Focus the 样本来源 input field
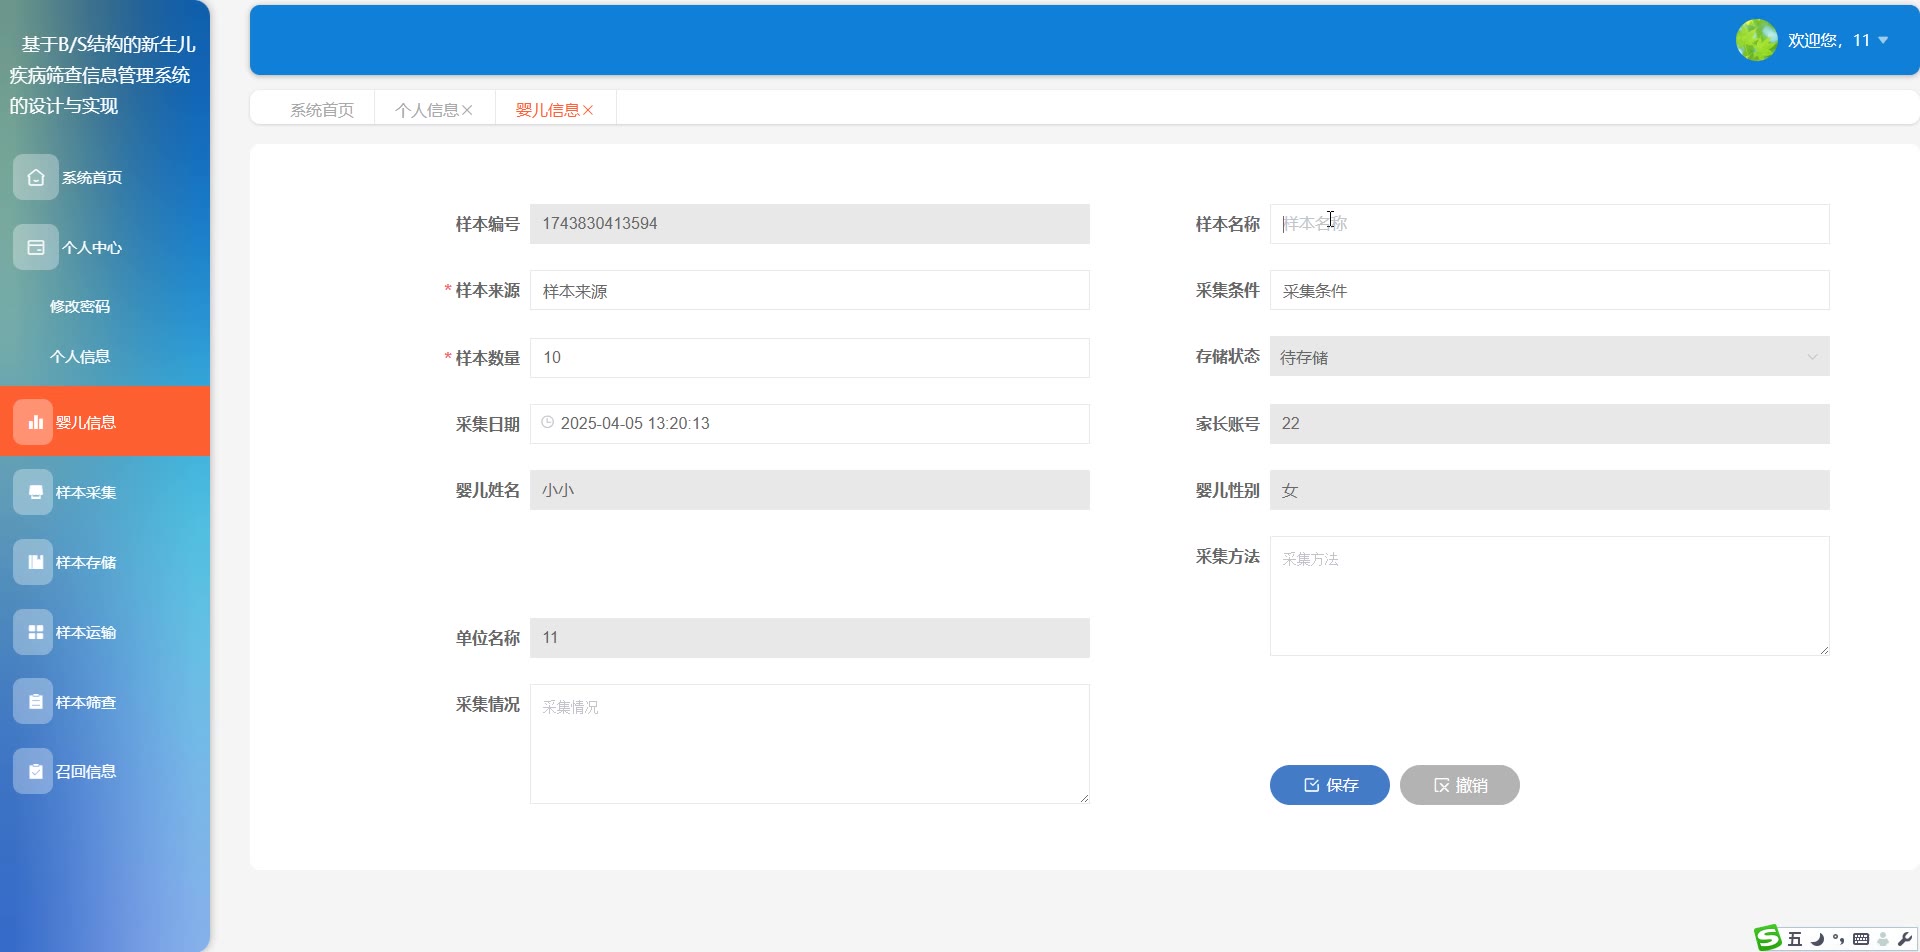This screenshot has width=1920, height=952. (809, 291)
